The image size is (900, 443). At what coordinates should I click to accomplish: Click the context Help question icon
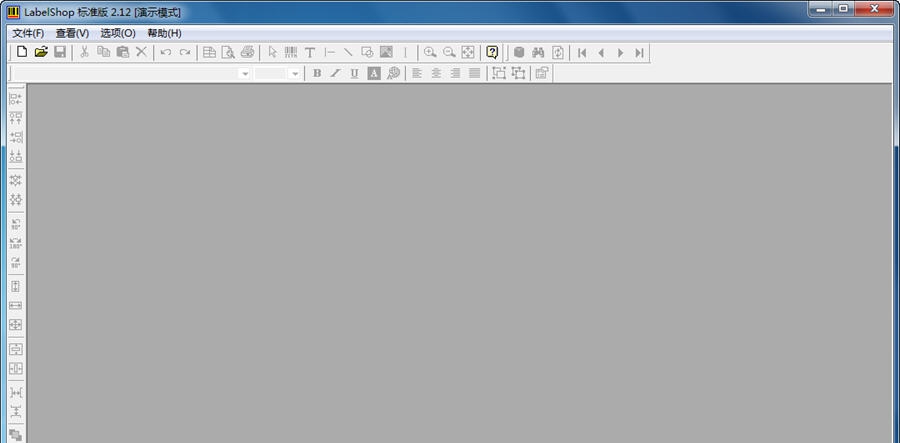click(x=492, y=52)
